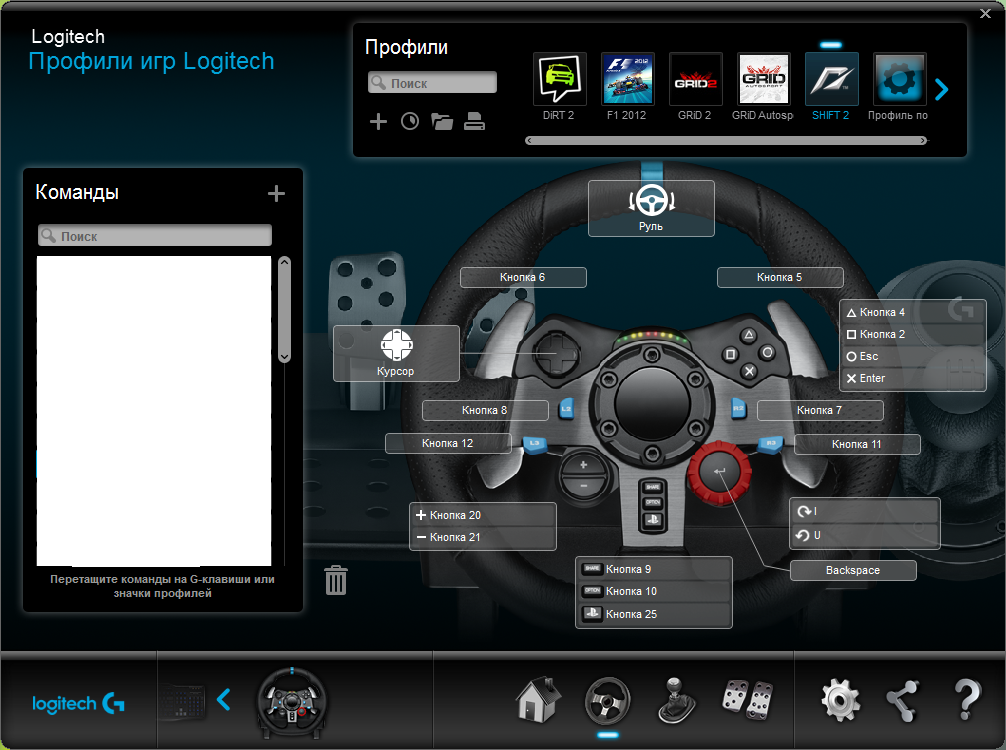The height and width of the screenshot is (750, 1006).
Task: Select the triangle Кнопка 4 entry
Action: pos(912,312)
